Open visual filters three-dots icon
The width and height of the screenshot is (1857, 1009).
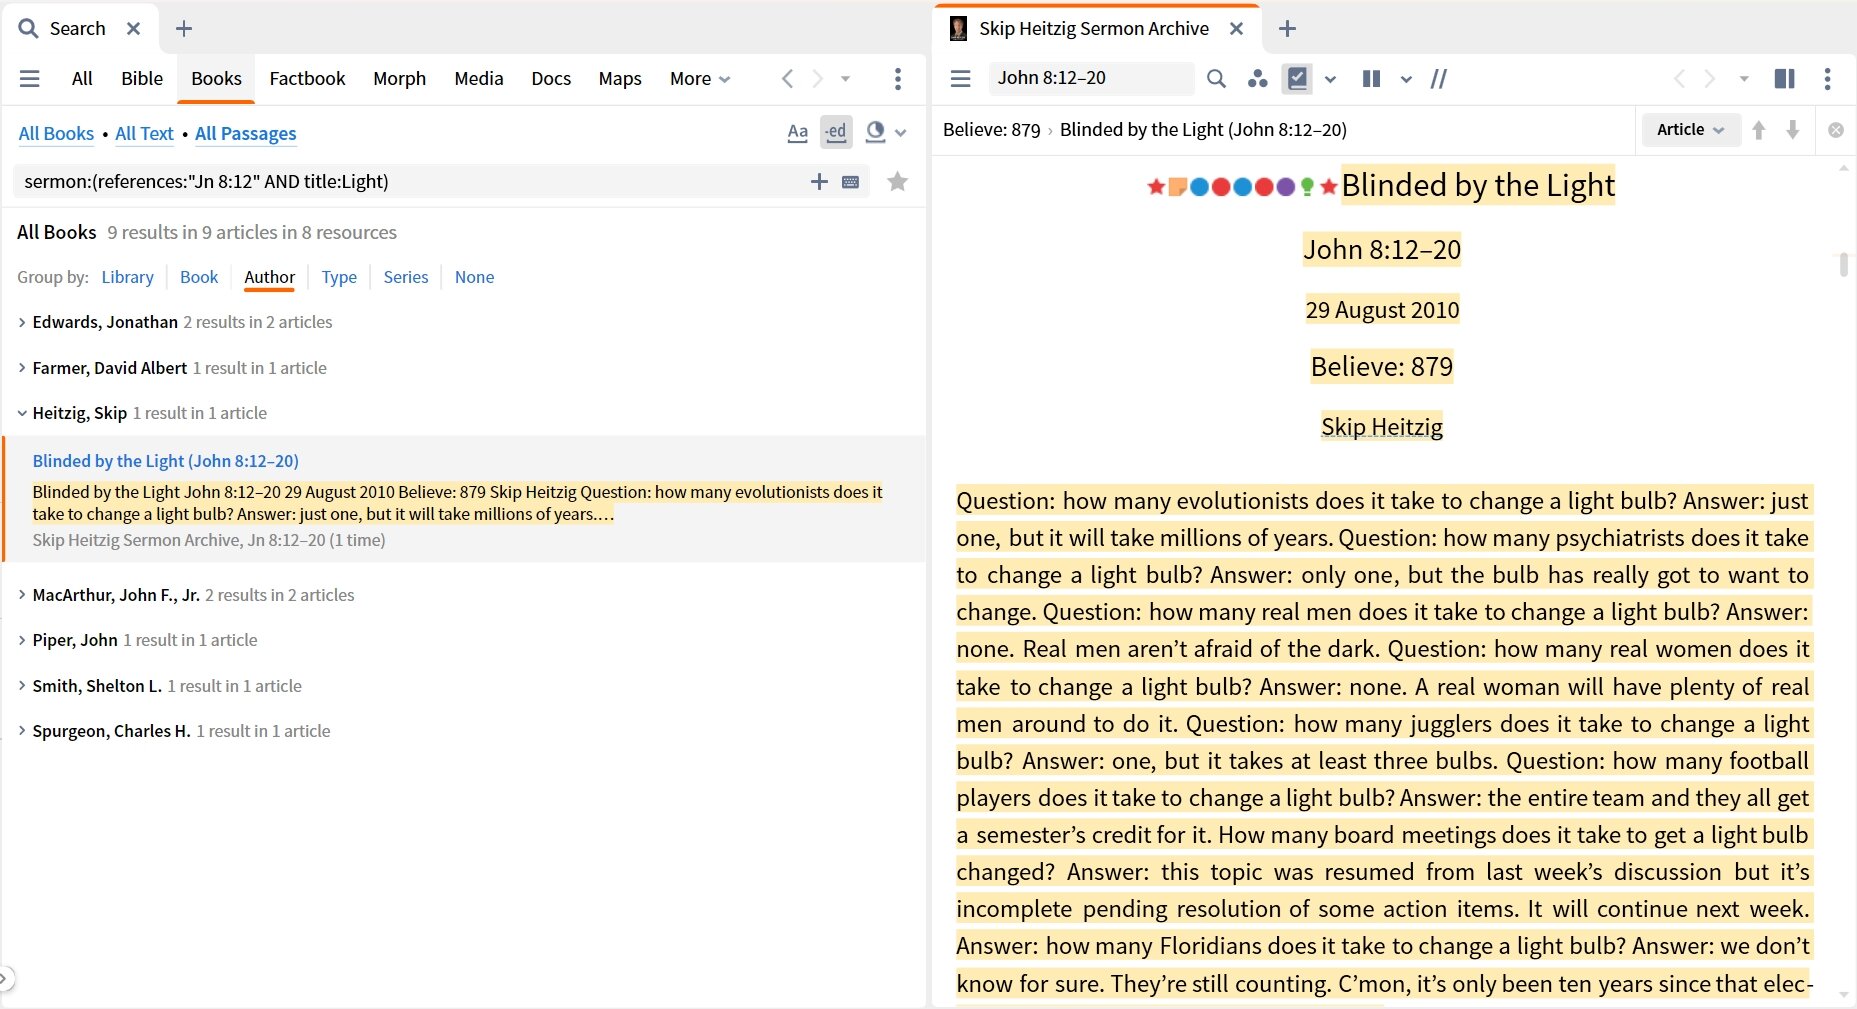(x=1258, y=78)
